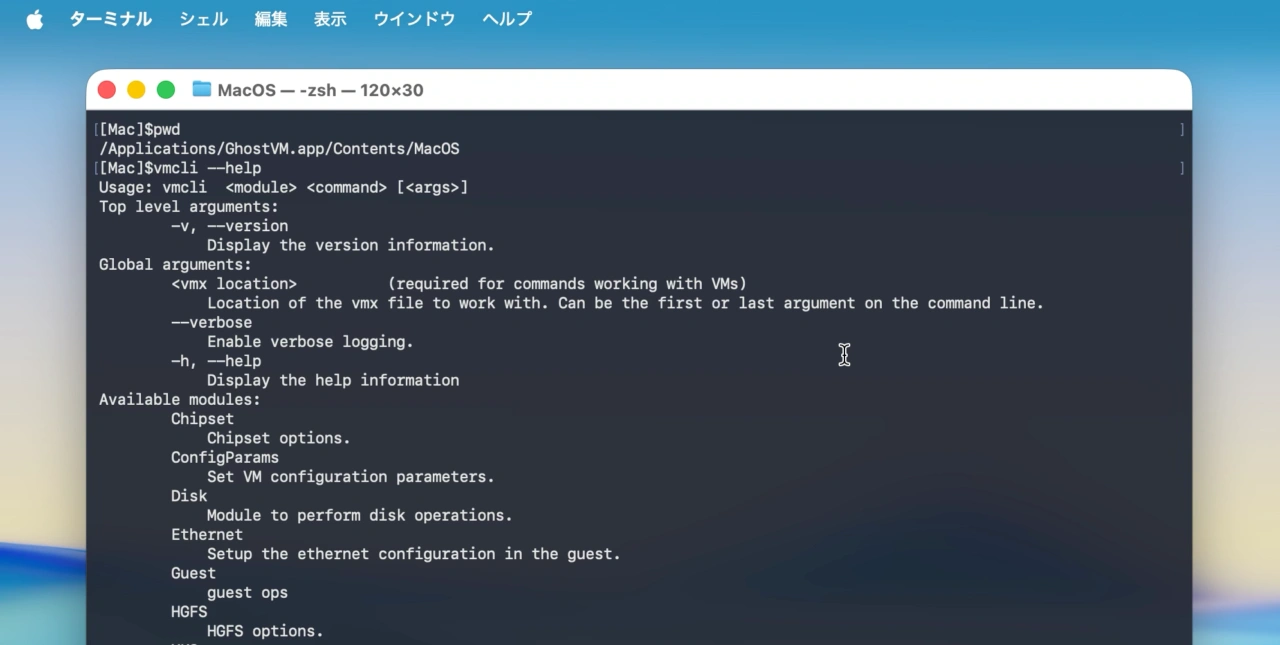The height and width of the screenshot is (645, 1280).
Task: Click the "ConfigParams" module name
Action: tap(225, 458)
